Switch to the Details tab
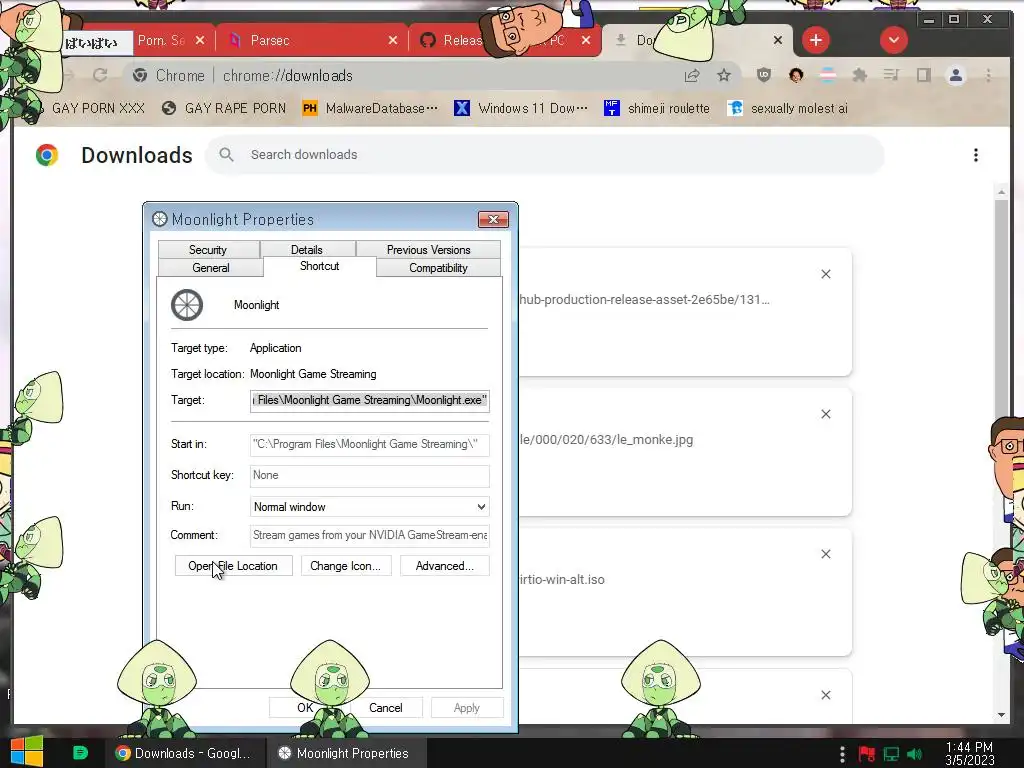Image resolution: width=1024 pixels, height=768 pixels. 307,249
